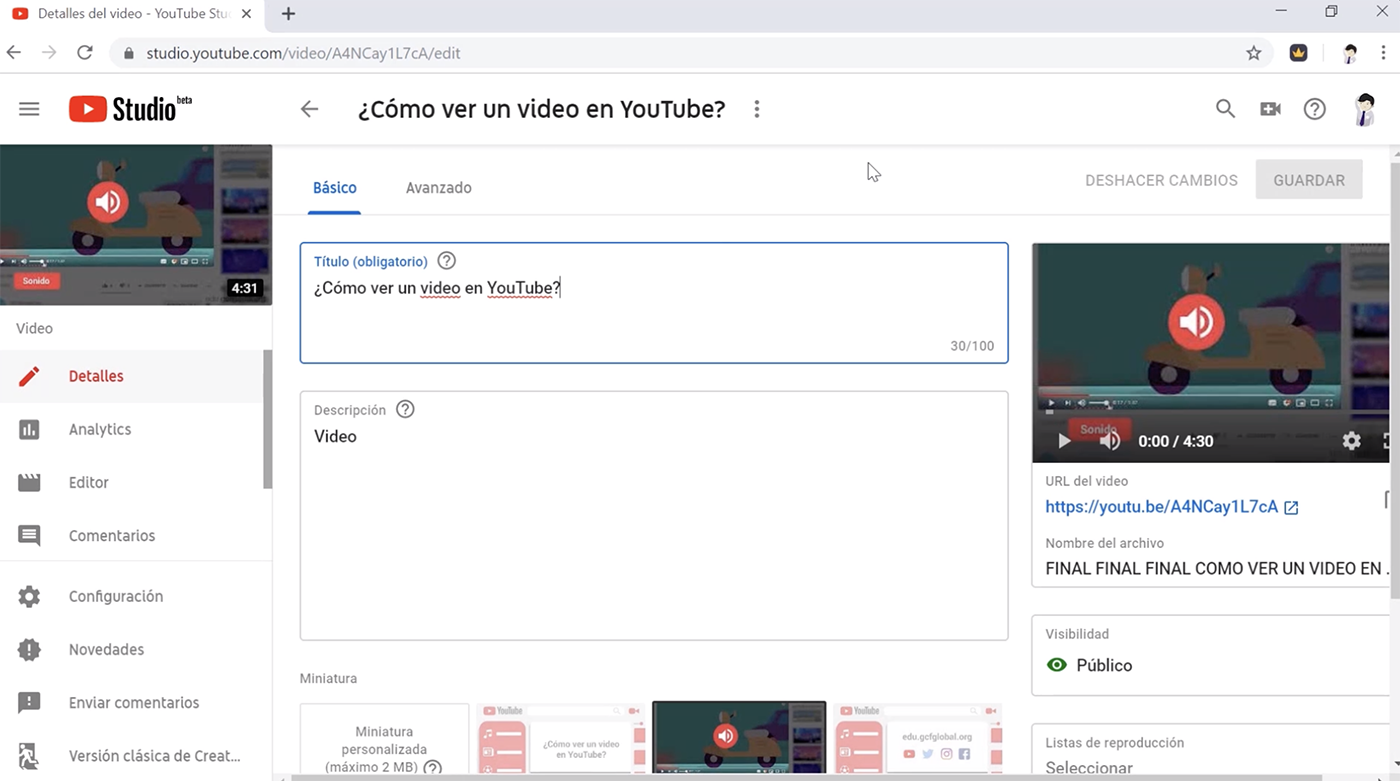Click the 30/100 character counter
Image resolution: width=1400 pixels, height=781 pixels.
pyautogui.click(x=972, y=346)
